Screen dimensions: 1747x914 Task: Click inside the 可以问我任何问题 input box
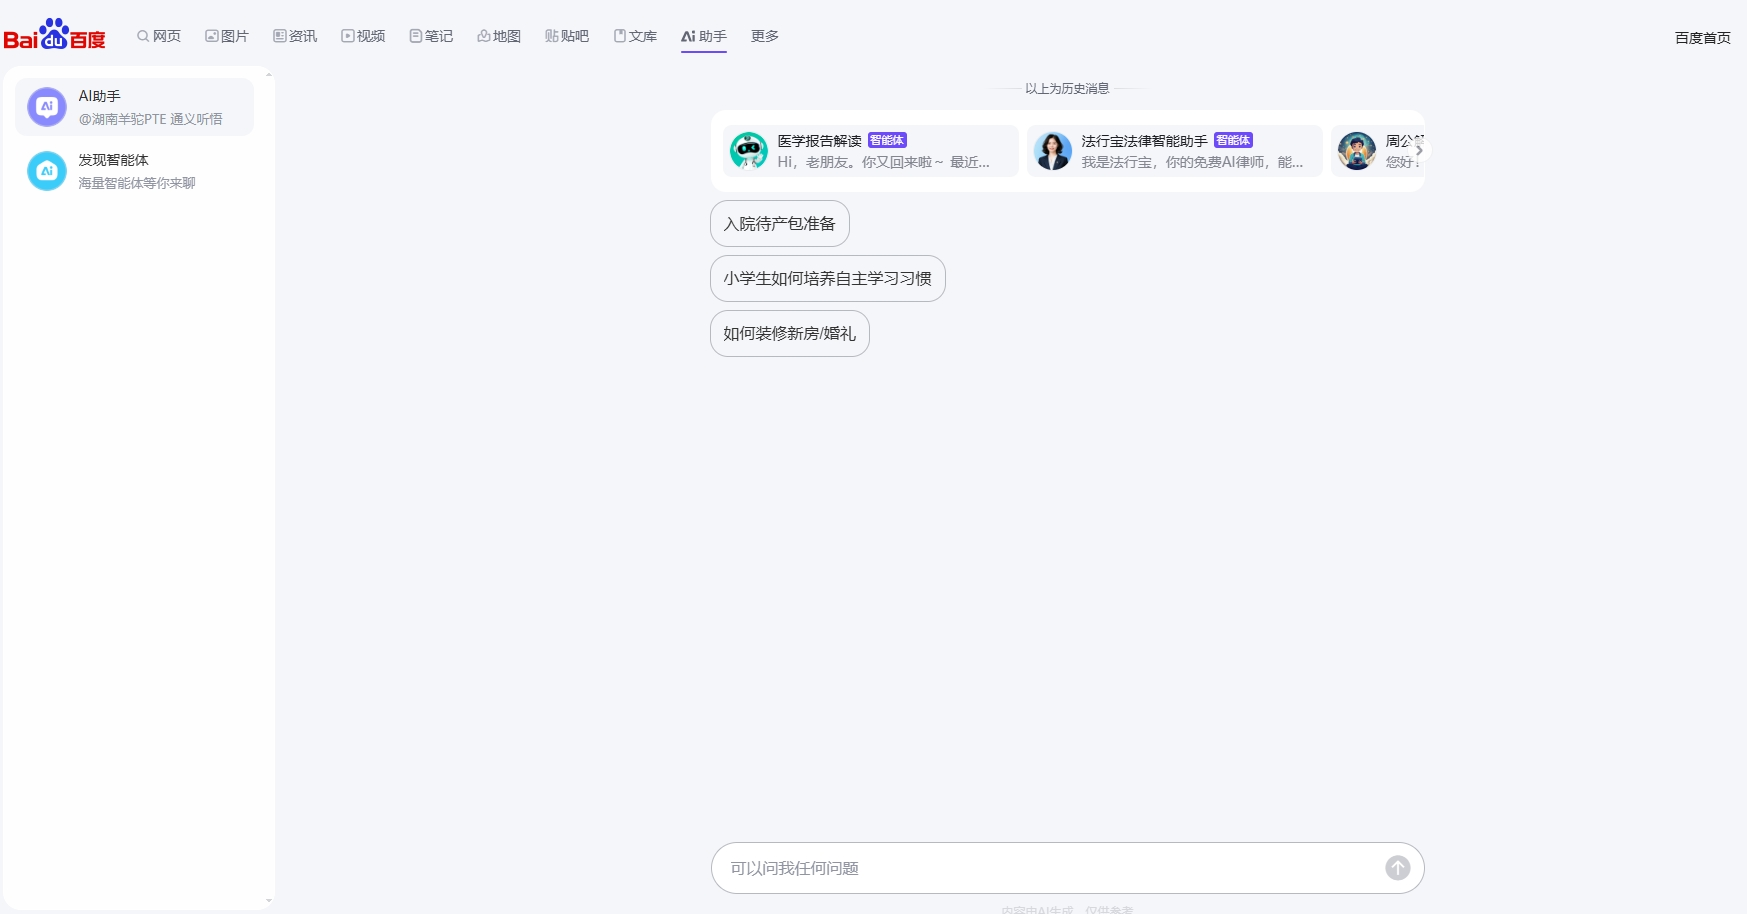tap(1000, 868)
